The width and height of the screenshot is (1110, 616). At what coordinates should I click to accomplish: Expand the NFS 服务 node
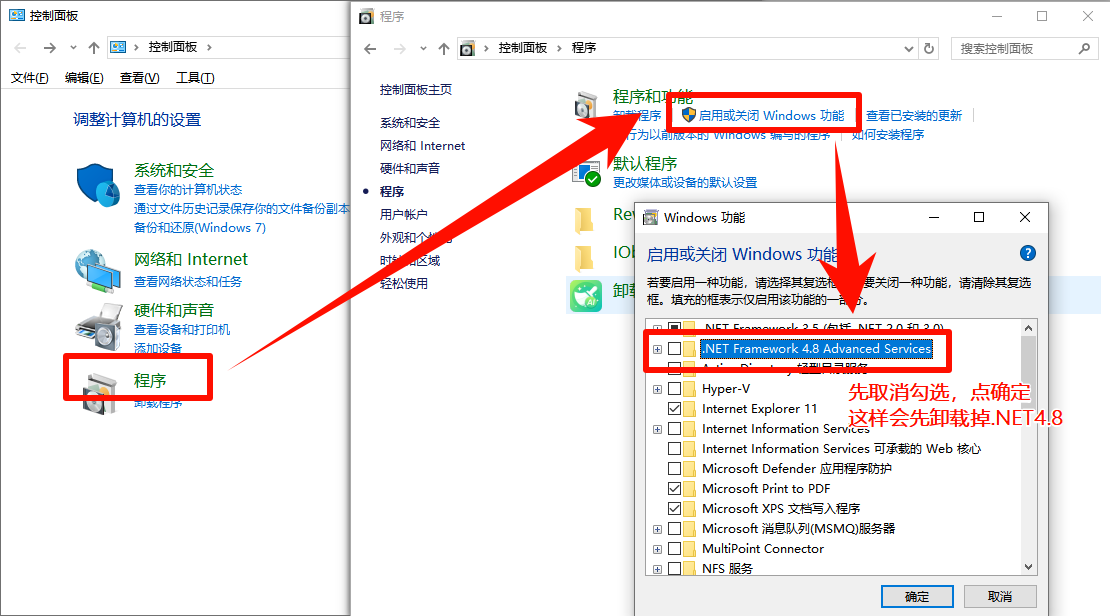click(x=658, y=569)
